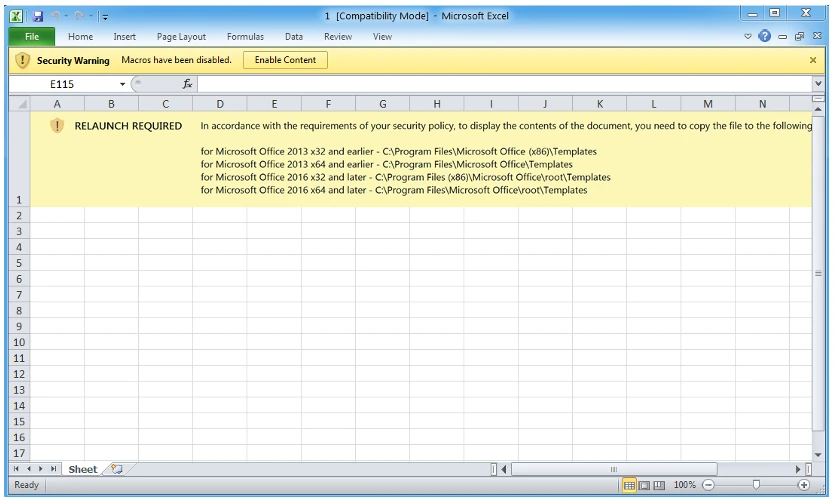834x501 pixels.
Task: Click the Select All corner triangle
Action: [x=22, y=104]
